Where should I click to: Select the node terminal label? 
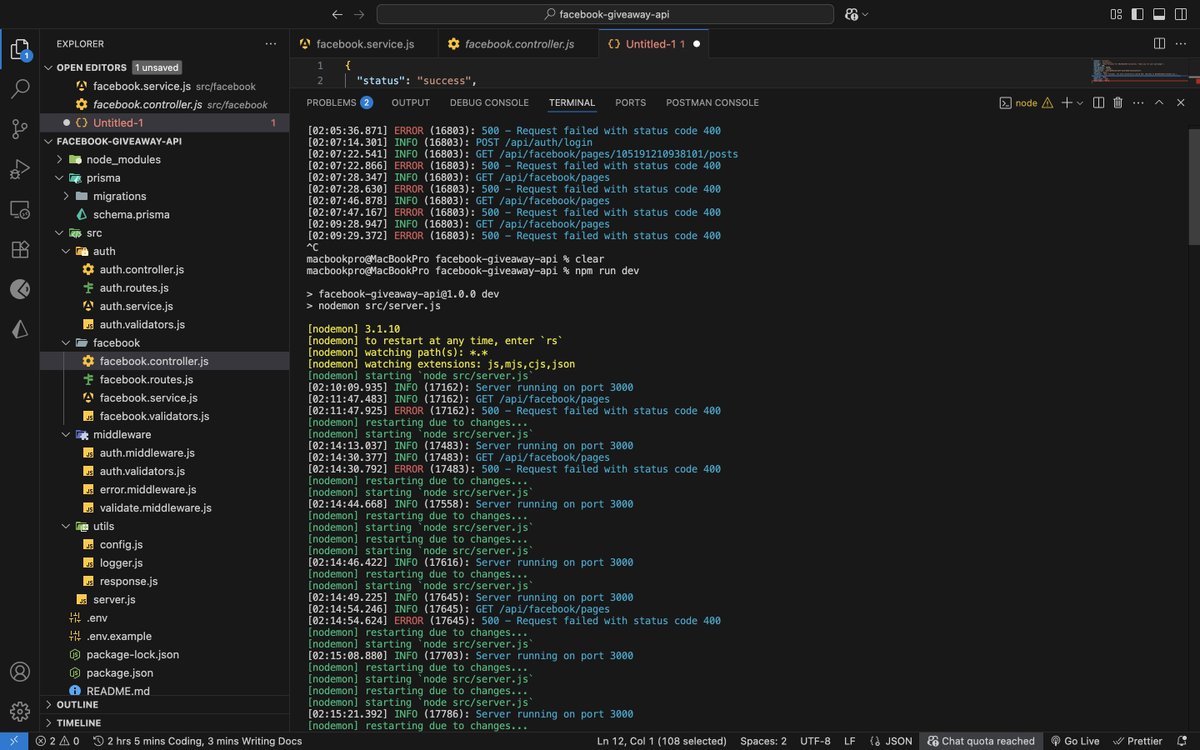pos(1026,102)
